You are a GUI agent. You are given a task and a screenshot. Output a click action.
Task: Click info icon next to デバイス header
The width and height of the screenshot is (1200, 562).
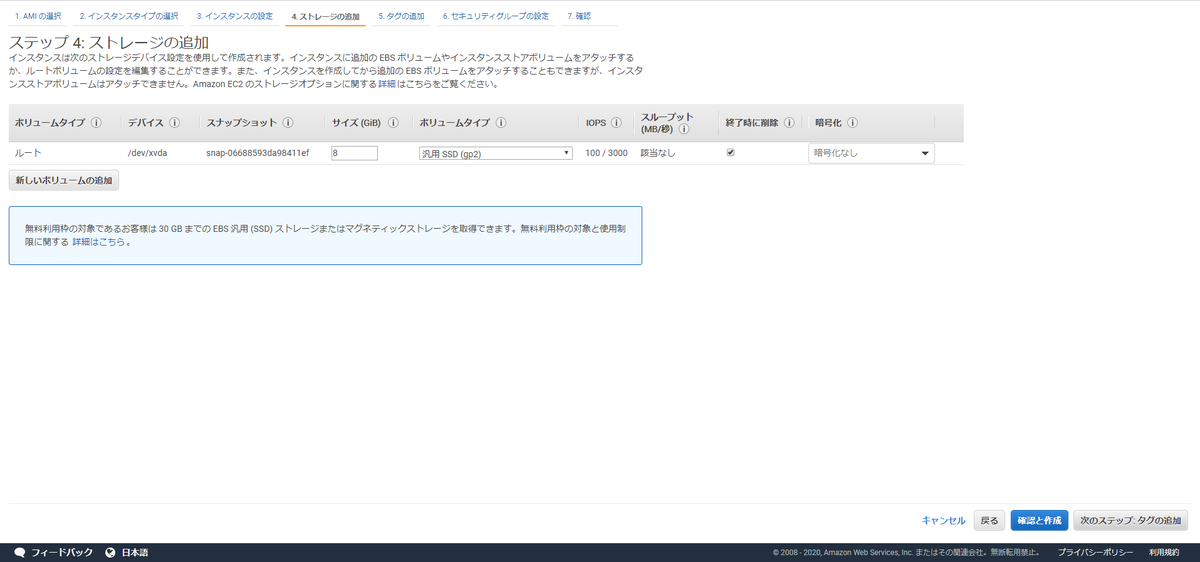174,123
